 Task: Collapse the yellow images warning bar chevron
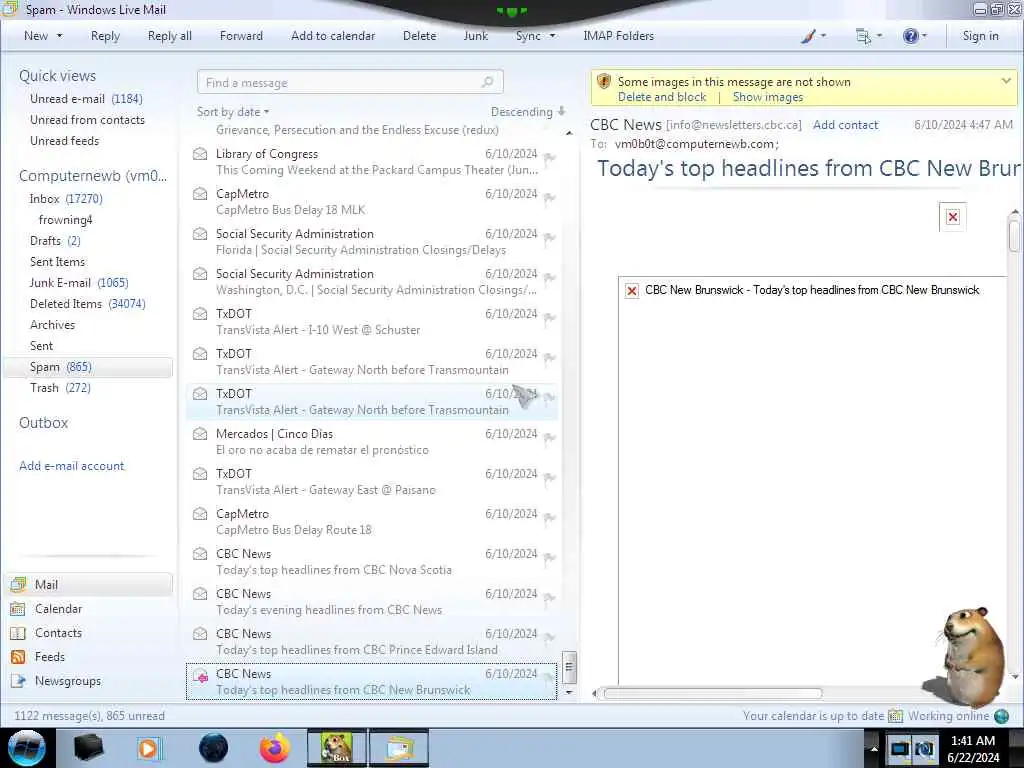click(x=1006, y=81)
